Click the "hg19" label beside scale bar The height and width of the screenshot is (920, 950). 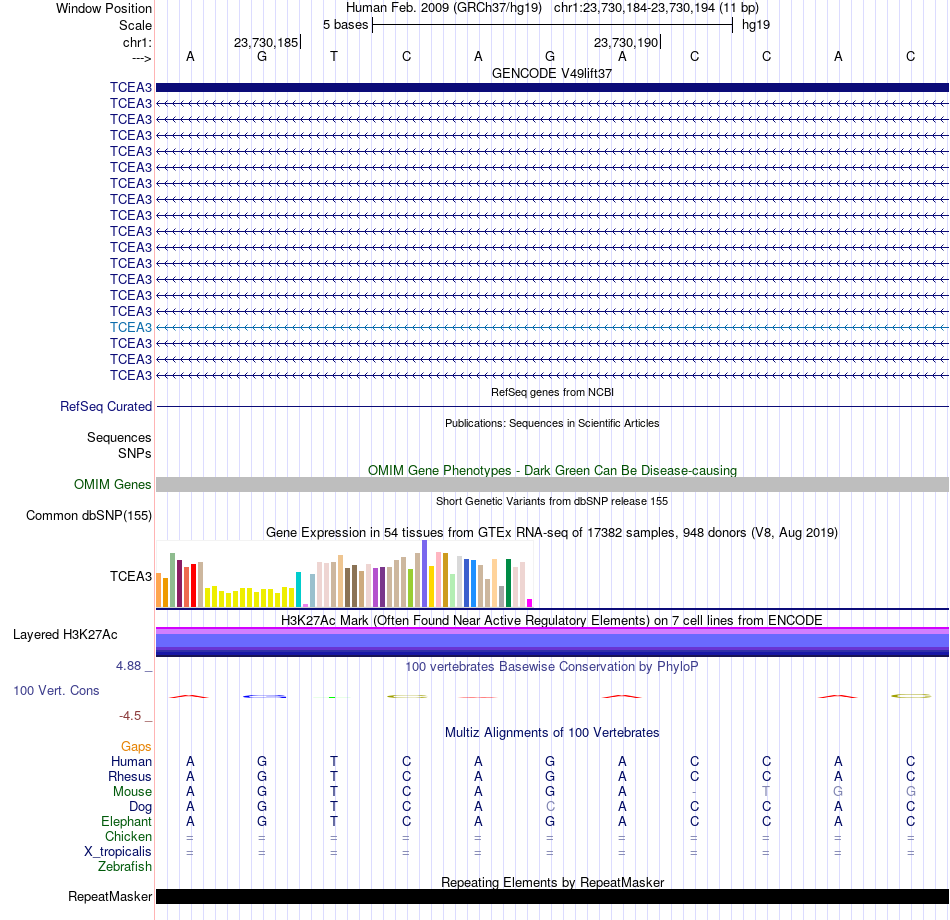coord(756,25)
